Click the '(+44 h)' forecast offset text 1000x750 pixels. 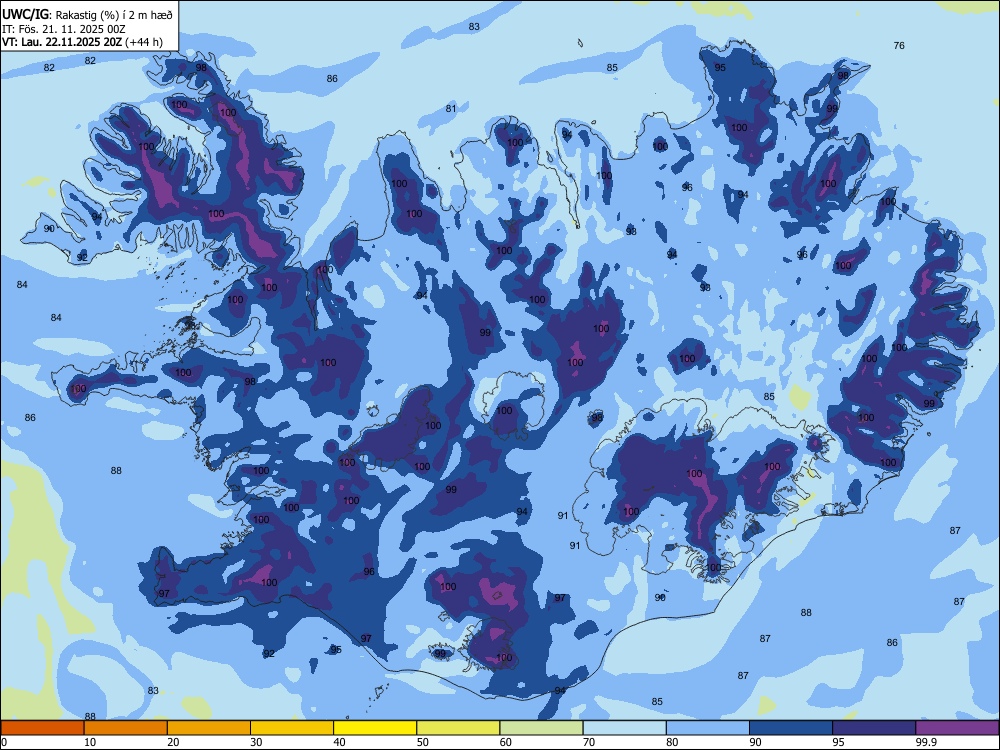tap(144, 42)
